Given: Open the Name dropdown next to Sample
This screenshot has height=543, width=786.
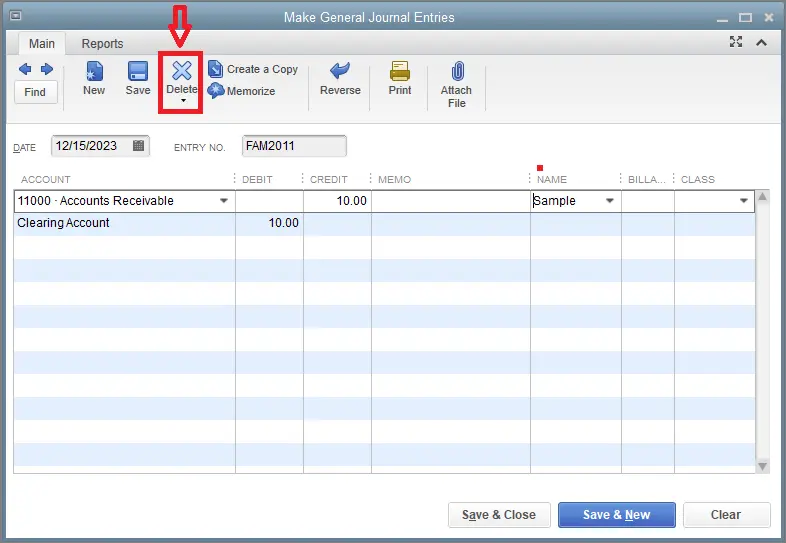Looking at the screenshot, I should 610,201.
